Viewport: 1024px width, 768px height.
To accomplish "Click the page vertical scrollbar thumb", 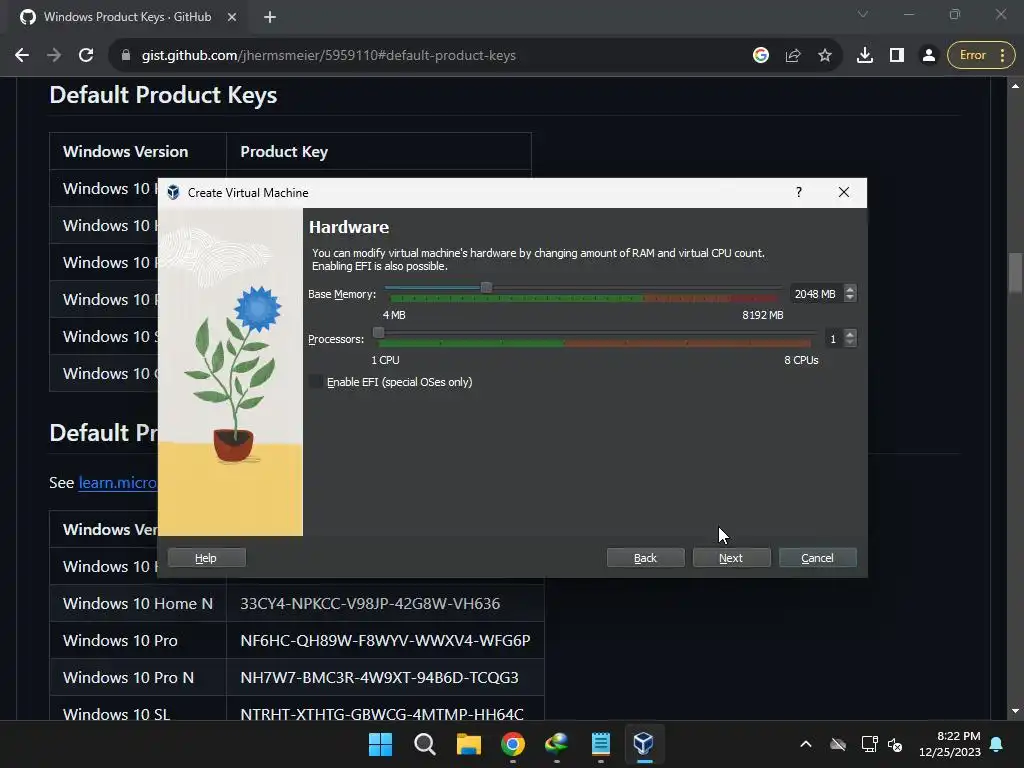I will point(1015,273).
